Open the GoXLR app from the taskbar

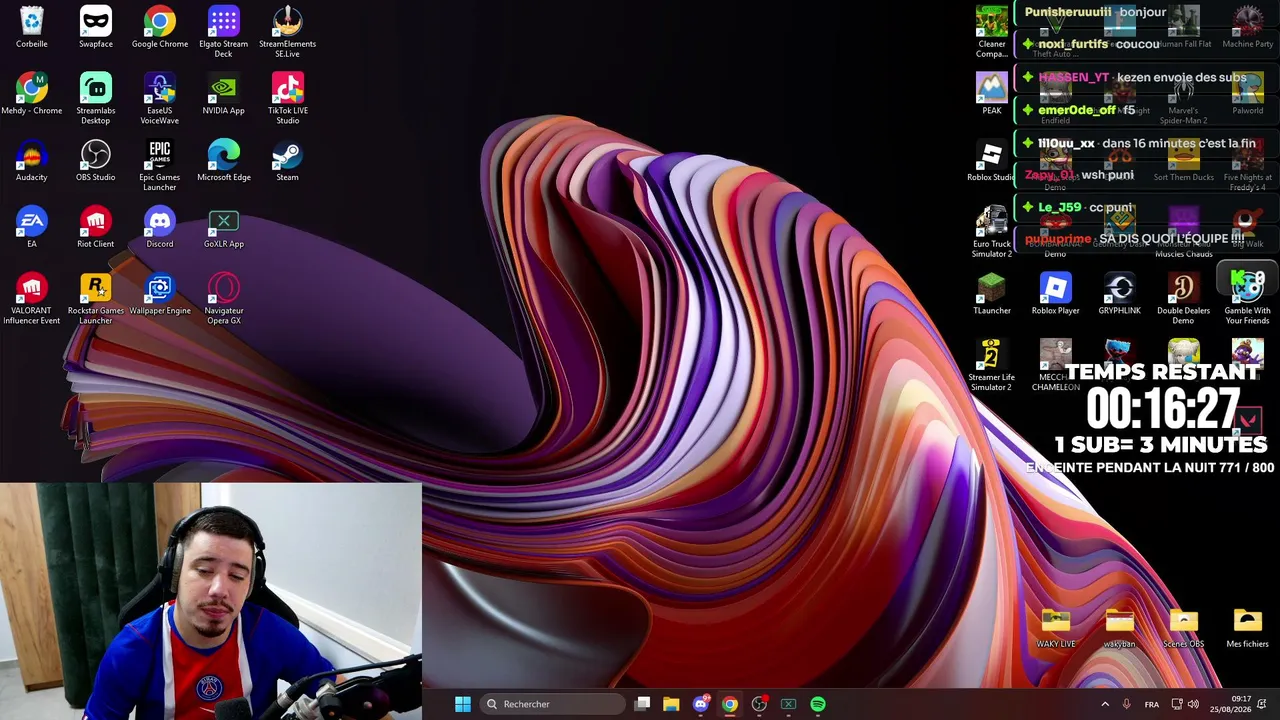click(x=788, y=704)
